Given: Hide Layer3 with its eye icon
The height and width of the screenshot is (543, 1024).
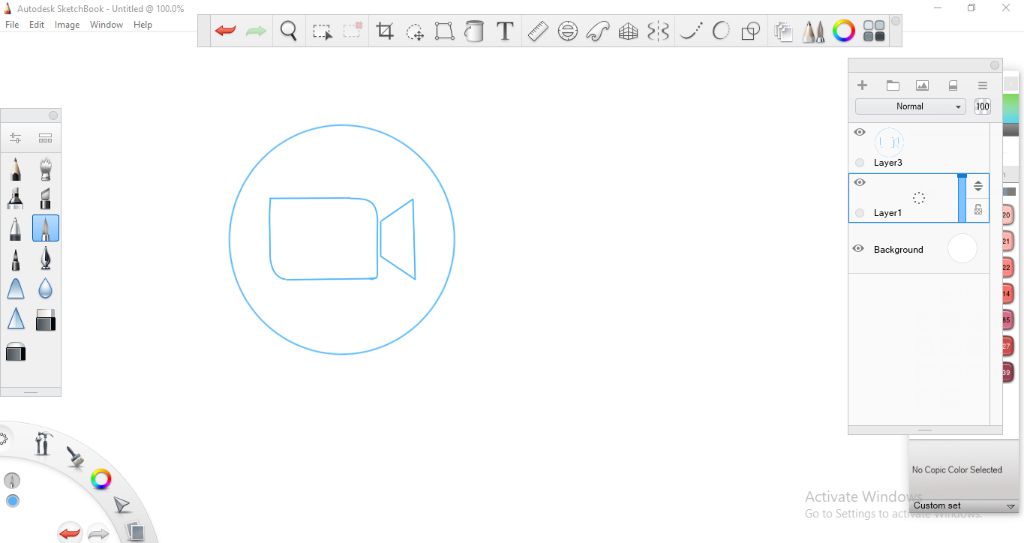Looking at the screenshot, I should (x=859, y=132).
